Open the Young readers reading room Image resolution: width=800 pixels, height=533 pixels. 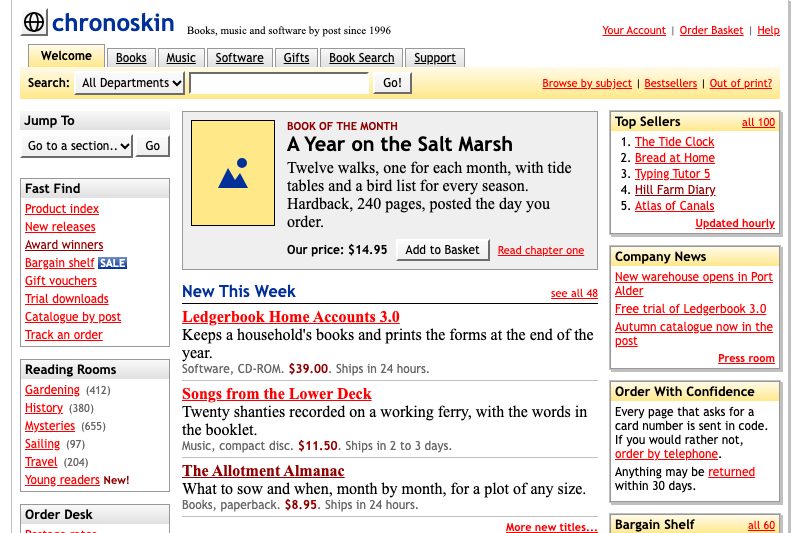(x=62, y=480)
